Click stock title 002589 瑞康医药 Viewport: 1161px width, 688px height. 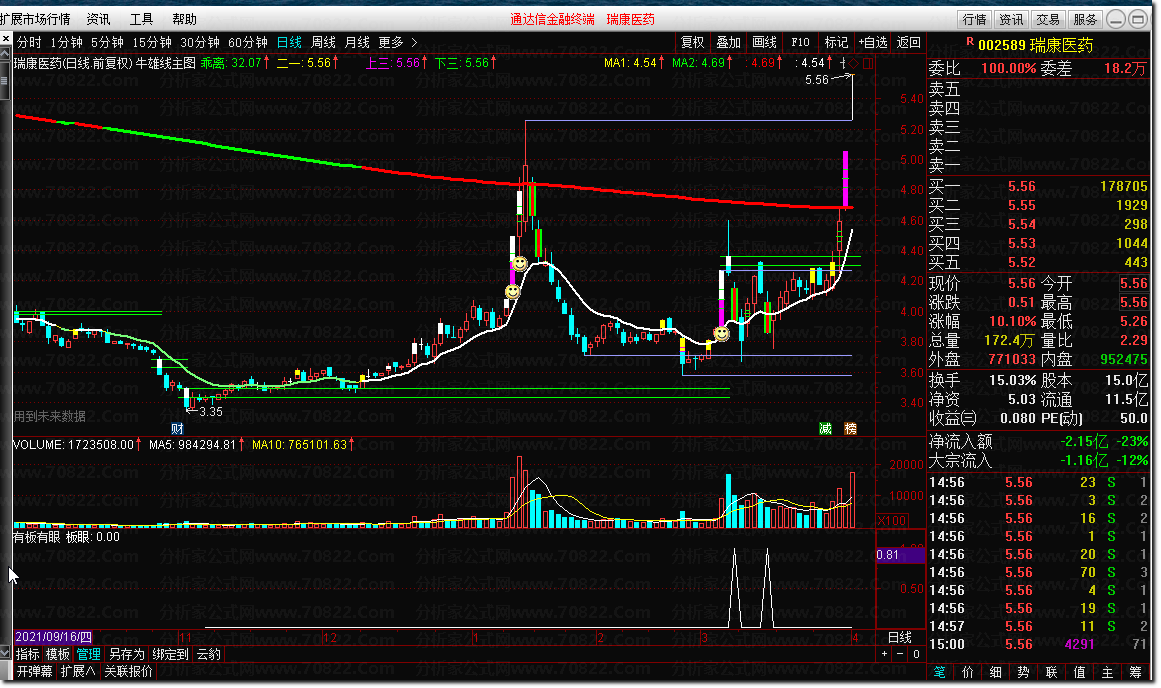tap(1035, 45)
